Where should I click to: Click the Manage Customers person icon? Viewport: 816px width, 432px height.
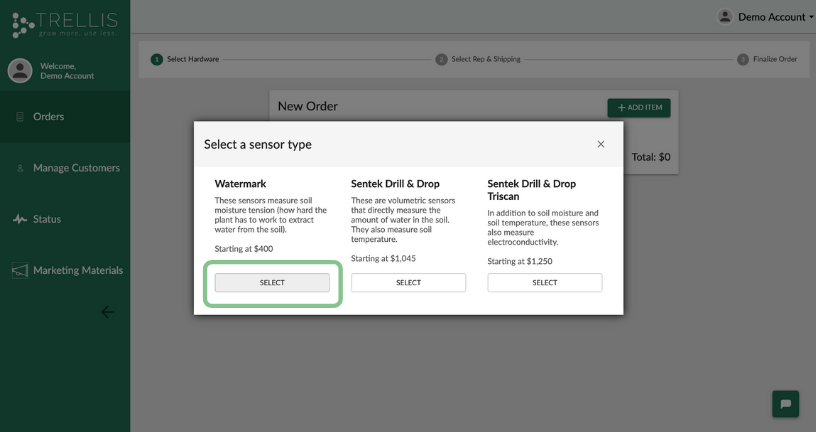[20, 168]
